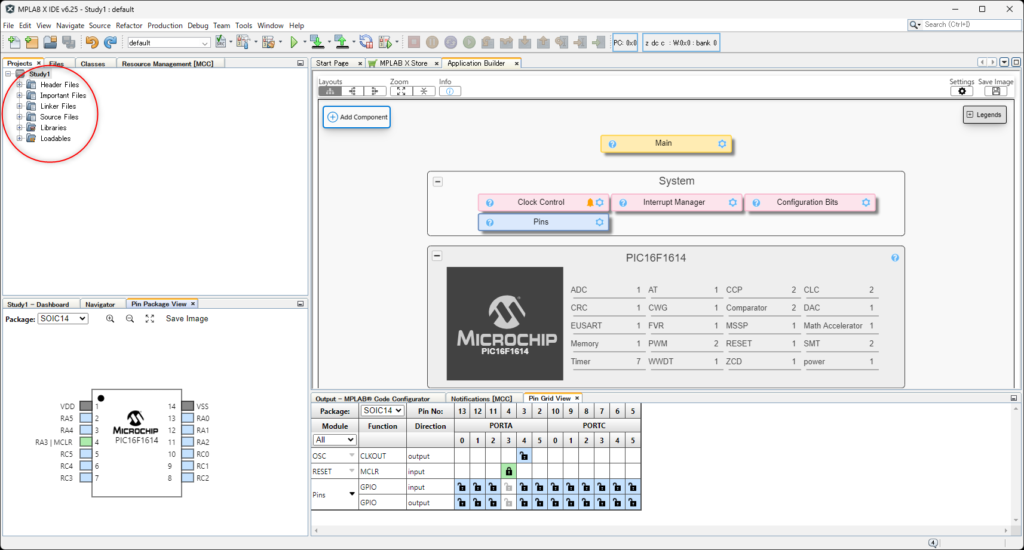
Task: Toggle GPIO input lock for PORTA 0
Action: 461,487
